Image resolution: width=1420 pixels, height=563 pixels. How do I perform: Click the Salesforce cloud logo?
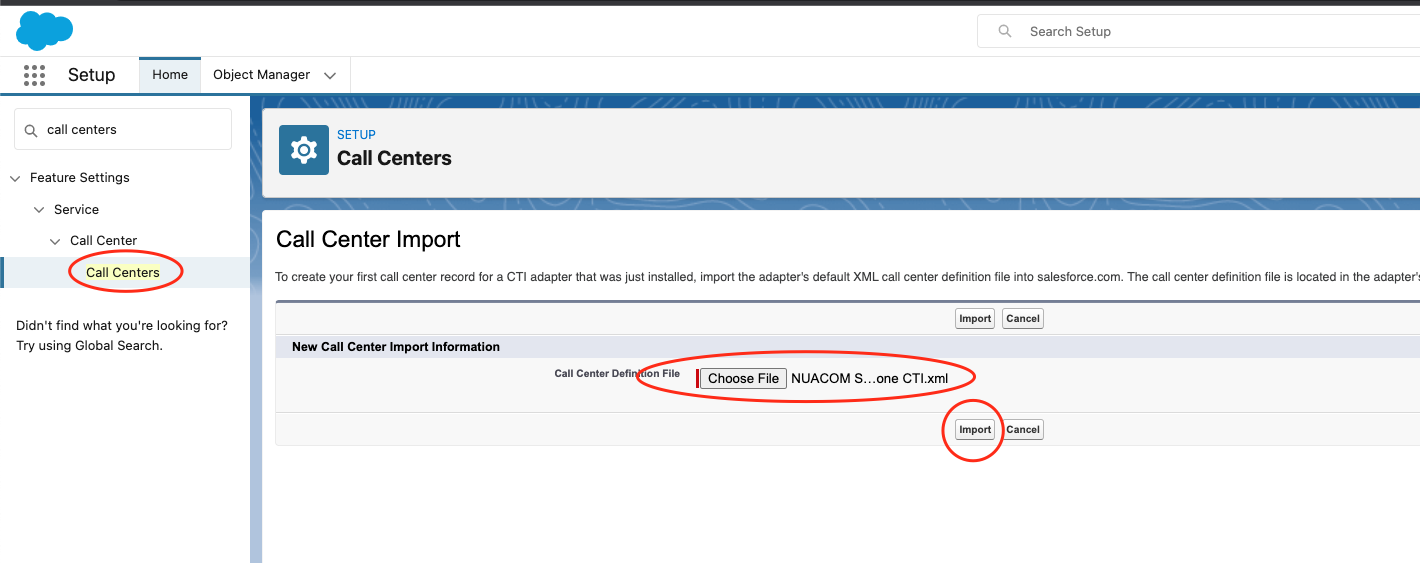45,31
